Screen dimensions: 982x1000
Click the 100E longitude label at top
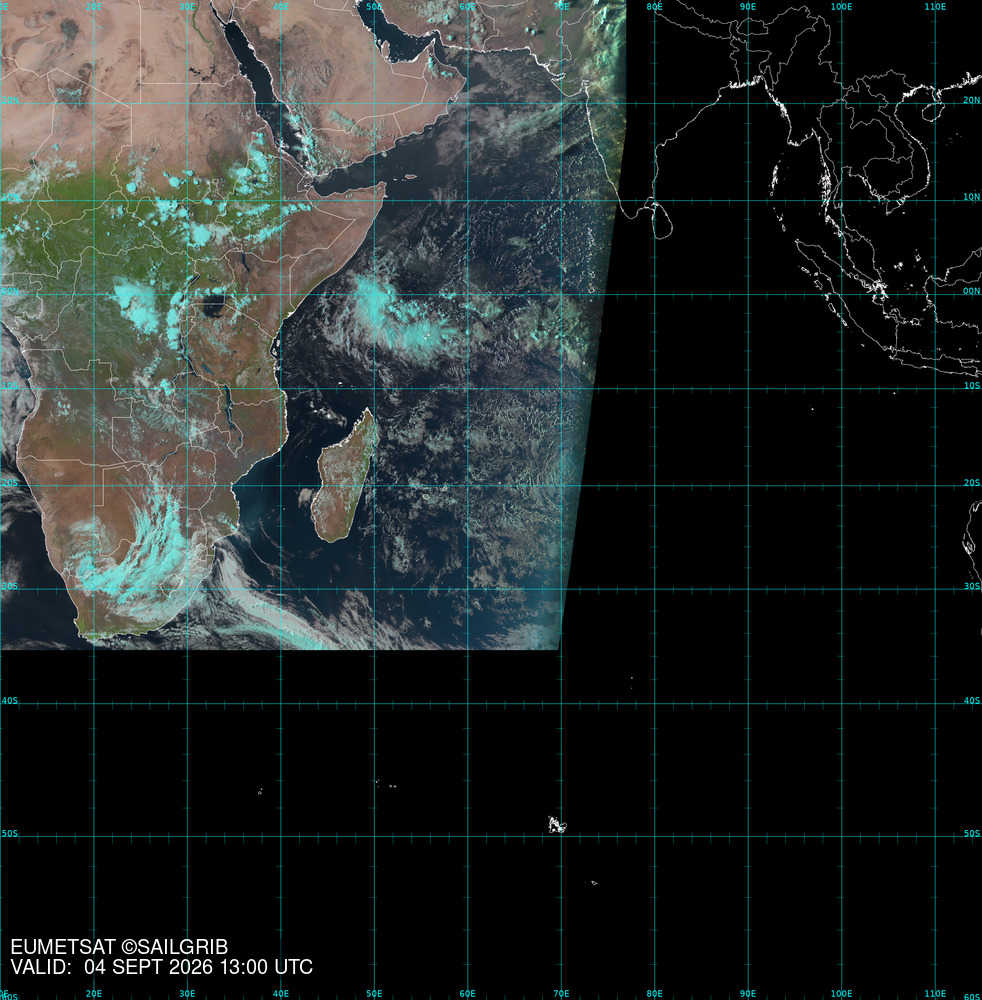point(841,6)
